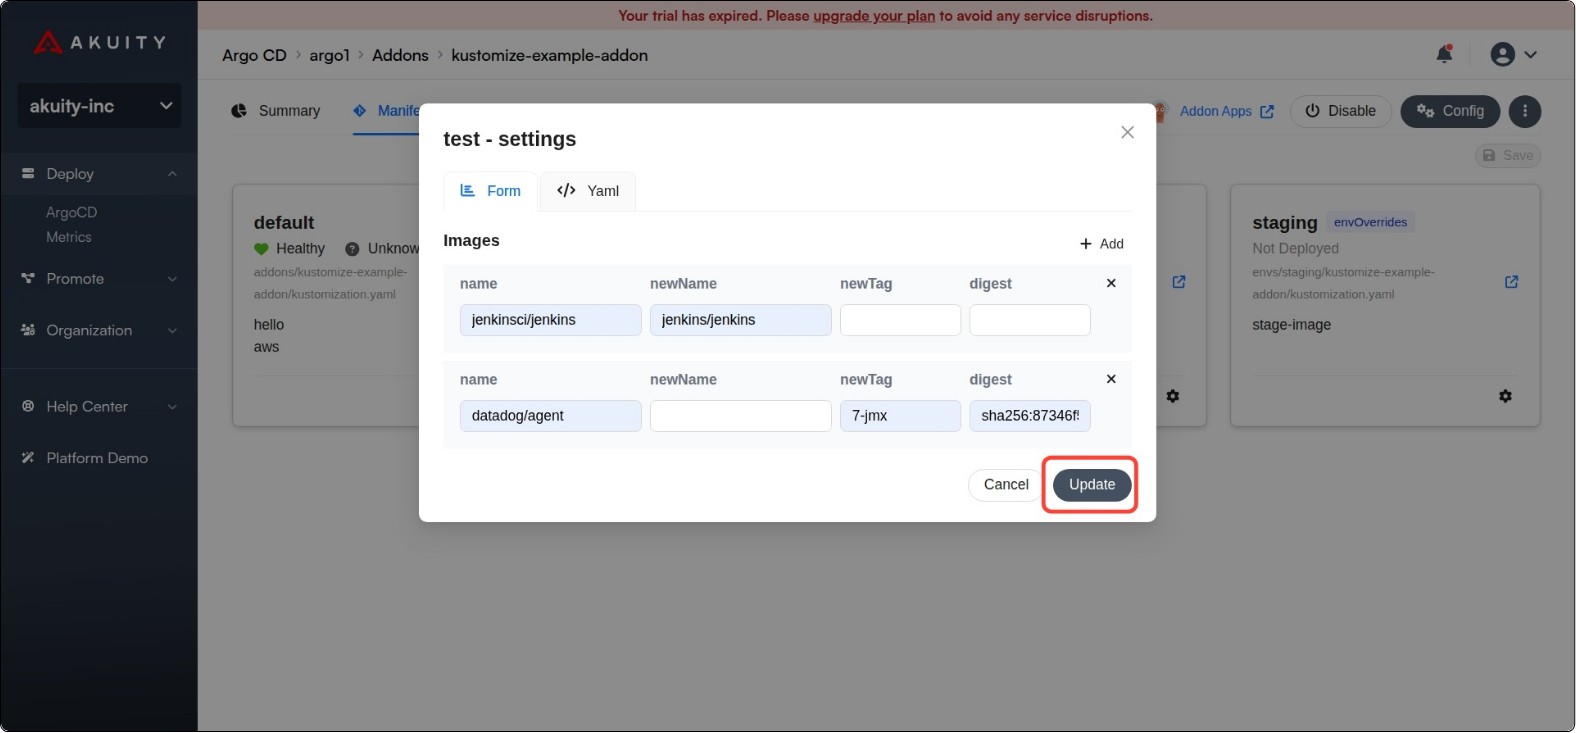Collapse the Deploy sidebar section
Screen dimensions: 1576x733
click(x=99, y=174)
